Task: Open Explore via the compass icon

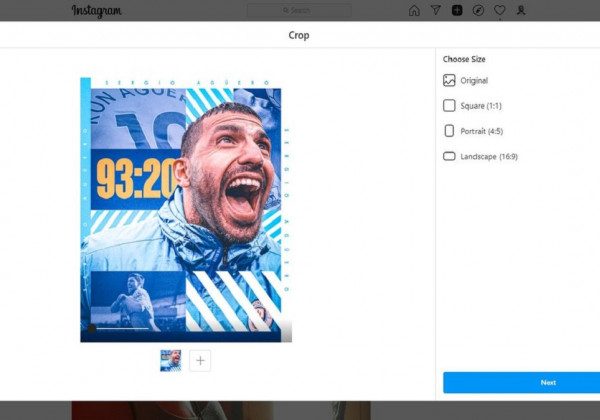Action: (x=478, y=11)
